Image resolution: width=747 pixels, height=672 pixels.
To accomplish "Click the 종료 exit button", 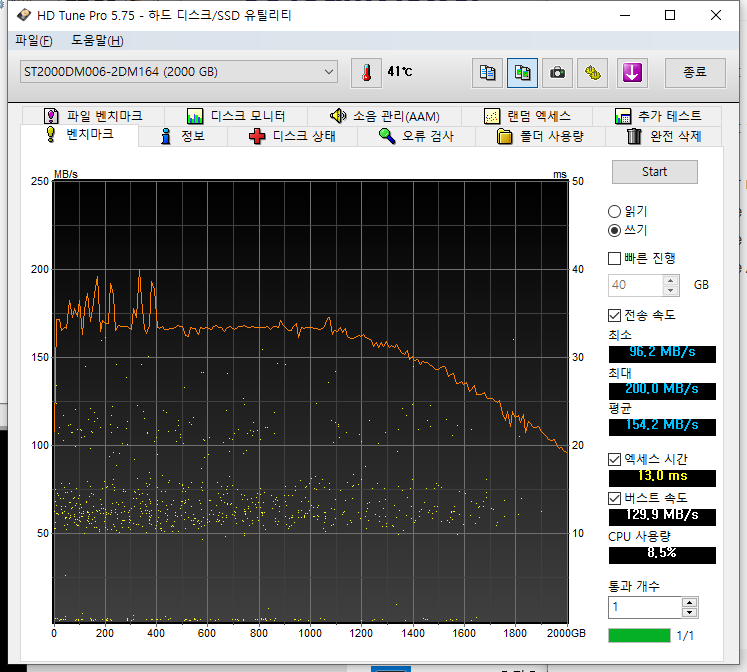I will tap(695, 73).
